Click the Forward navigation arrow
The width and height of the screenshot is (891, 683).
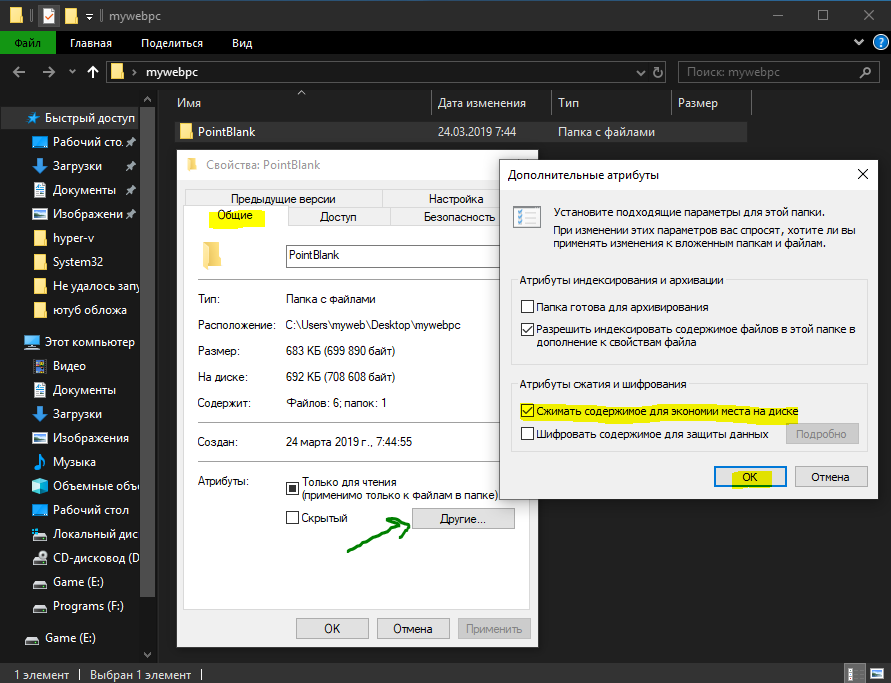pos(49,72)
